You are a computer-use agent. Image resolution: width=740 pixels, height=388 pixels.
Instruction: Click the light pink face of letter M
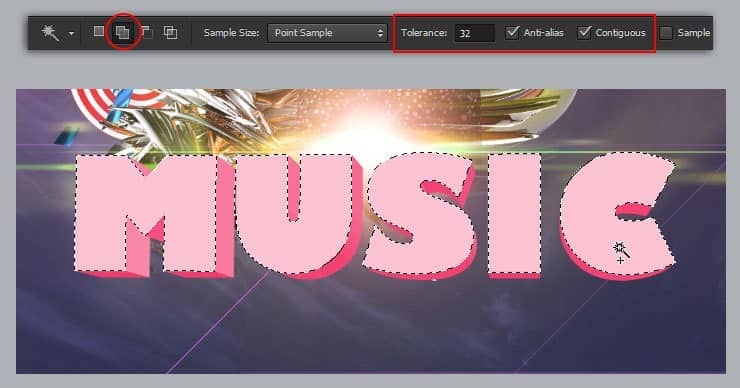click(x=101, y=212)
